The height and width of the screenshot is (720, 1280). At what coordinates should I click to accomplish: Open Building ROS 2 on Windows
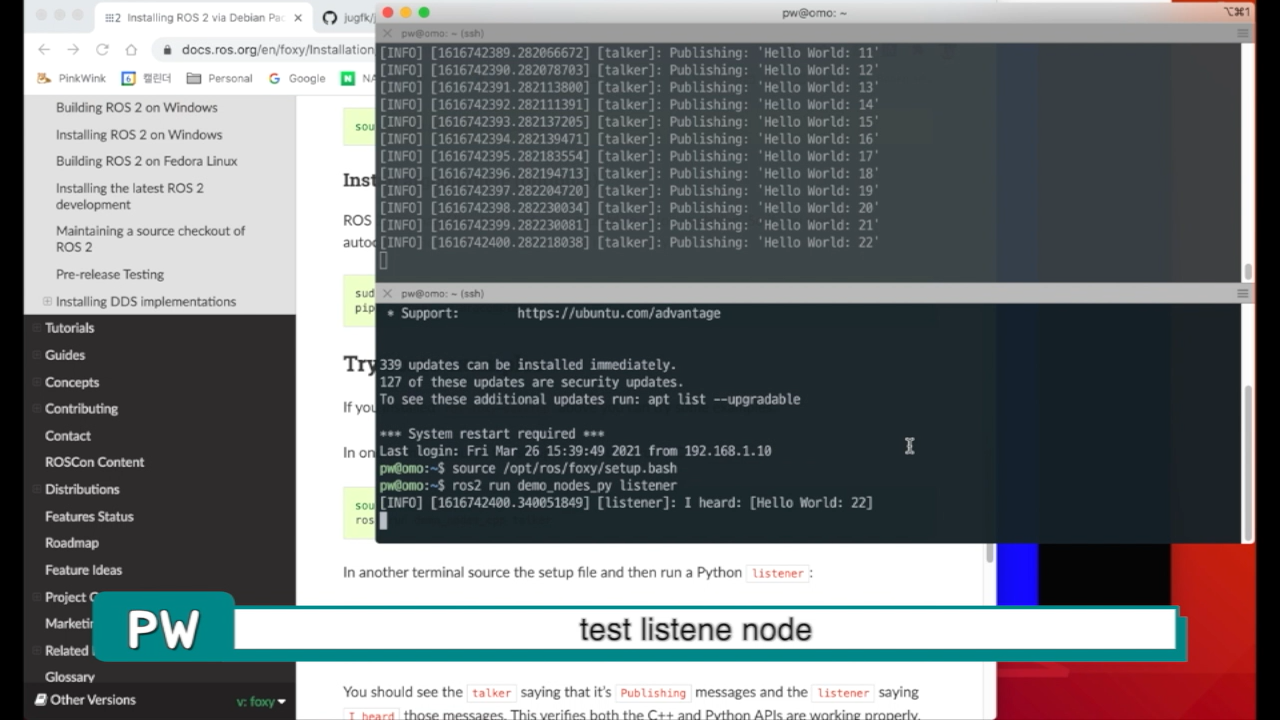136,107
